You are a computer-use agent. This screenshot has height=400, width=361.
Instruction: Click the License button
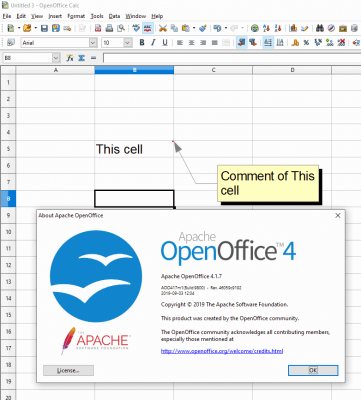click(x=68, y=370)
